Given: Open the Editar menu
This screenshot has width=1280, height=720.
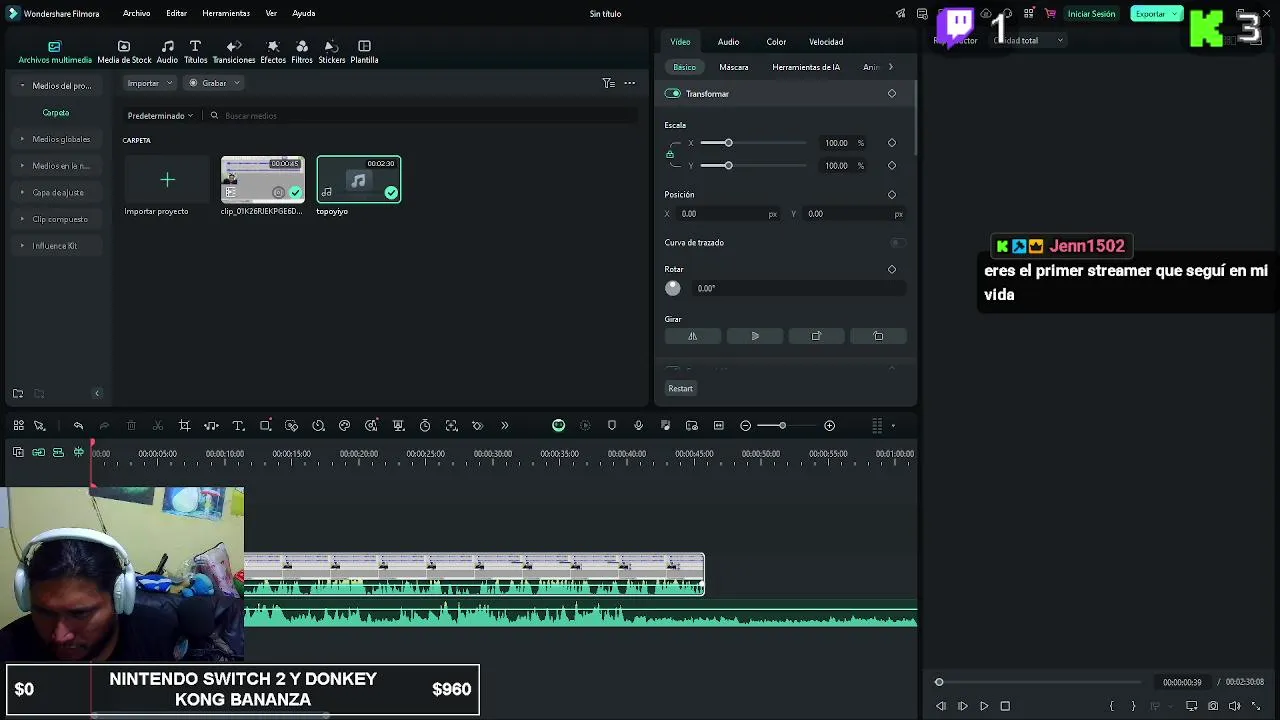Looking at the screenshot, I should tap(176, 13).
